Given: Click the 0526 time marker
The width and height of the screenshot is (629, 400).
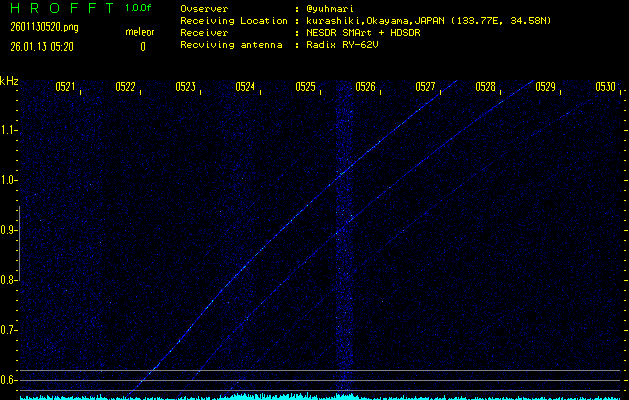Looking at the screenshot, I should 366,87.
